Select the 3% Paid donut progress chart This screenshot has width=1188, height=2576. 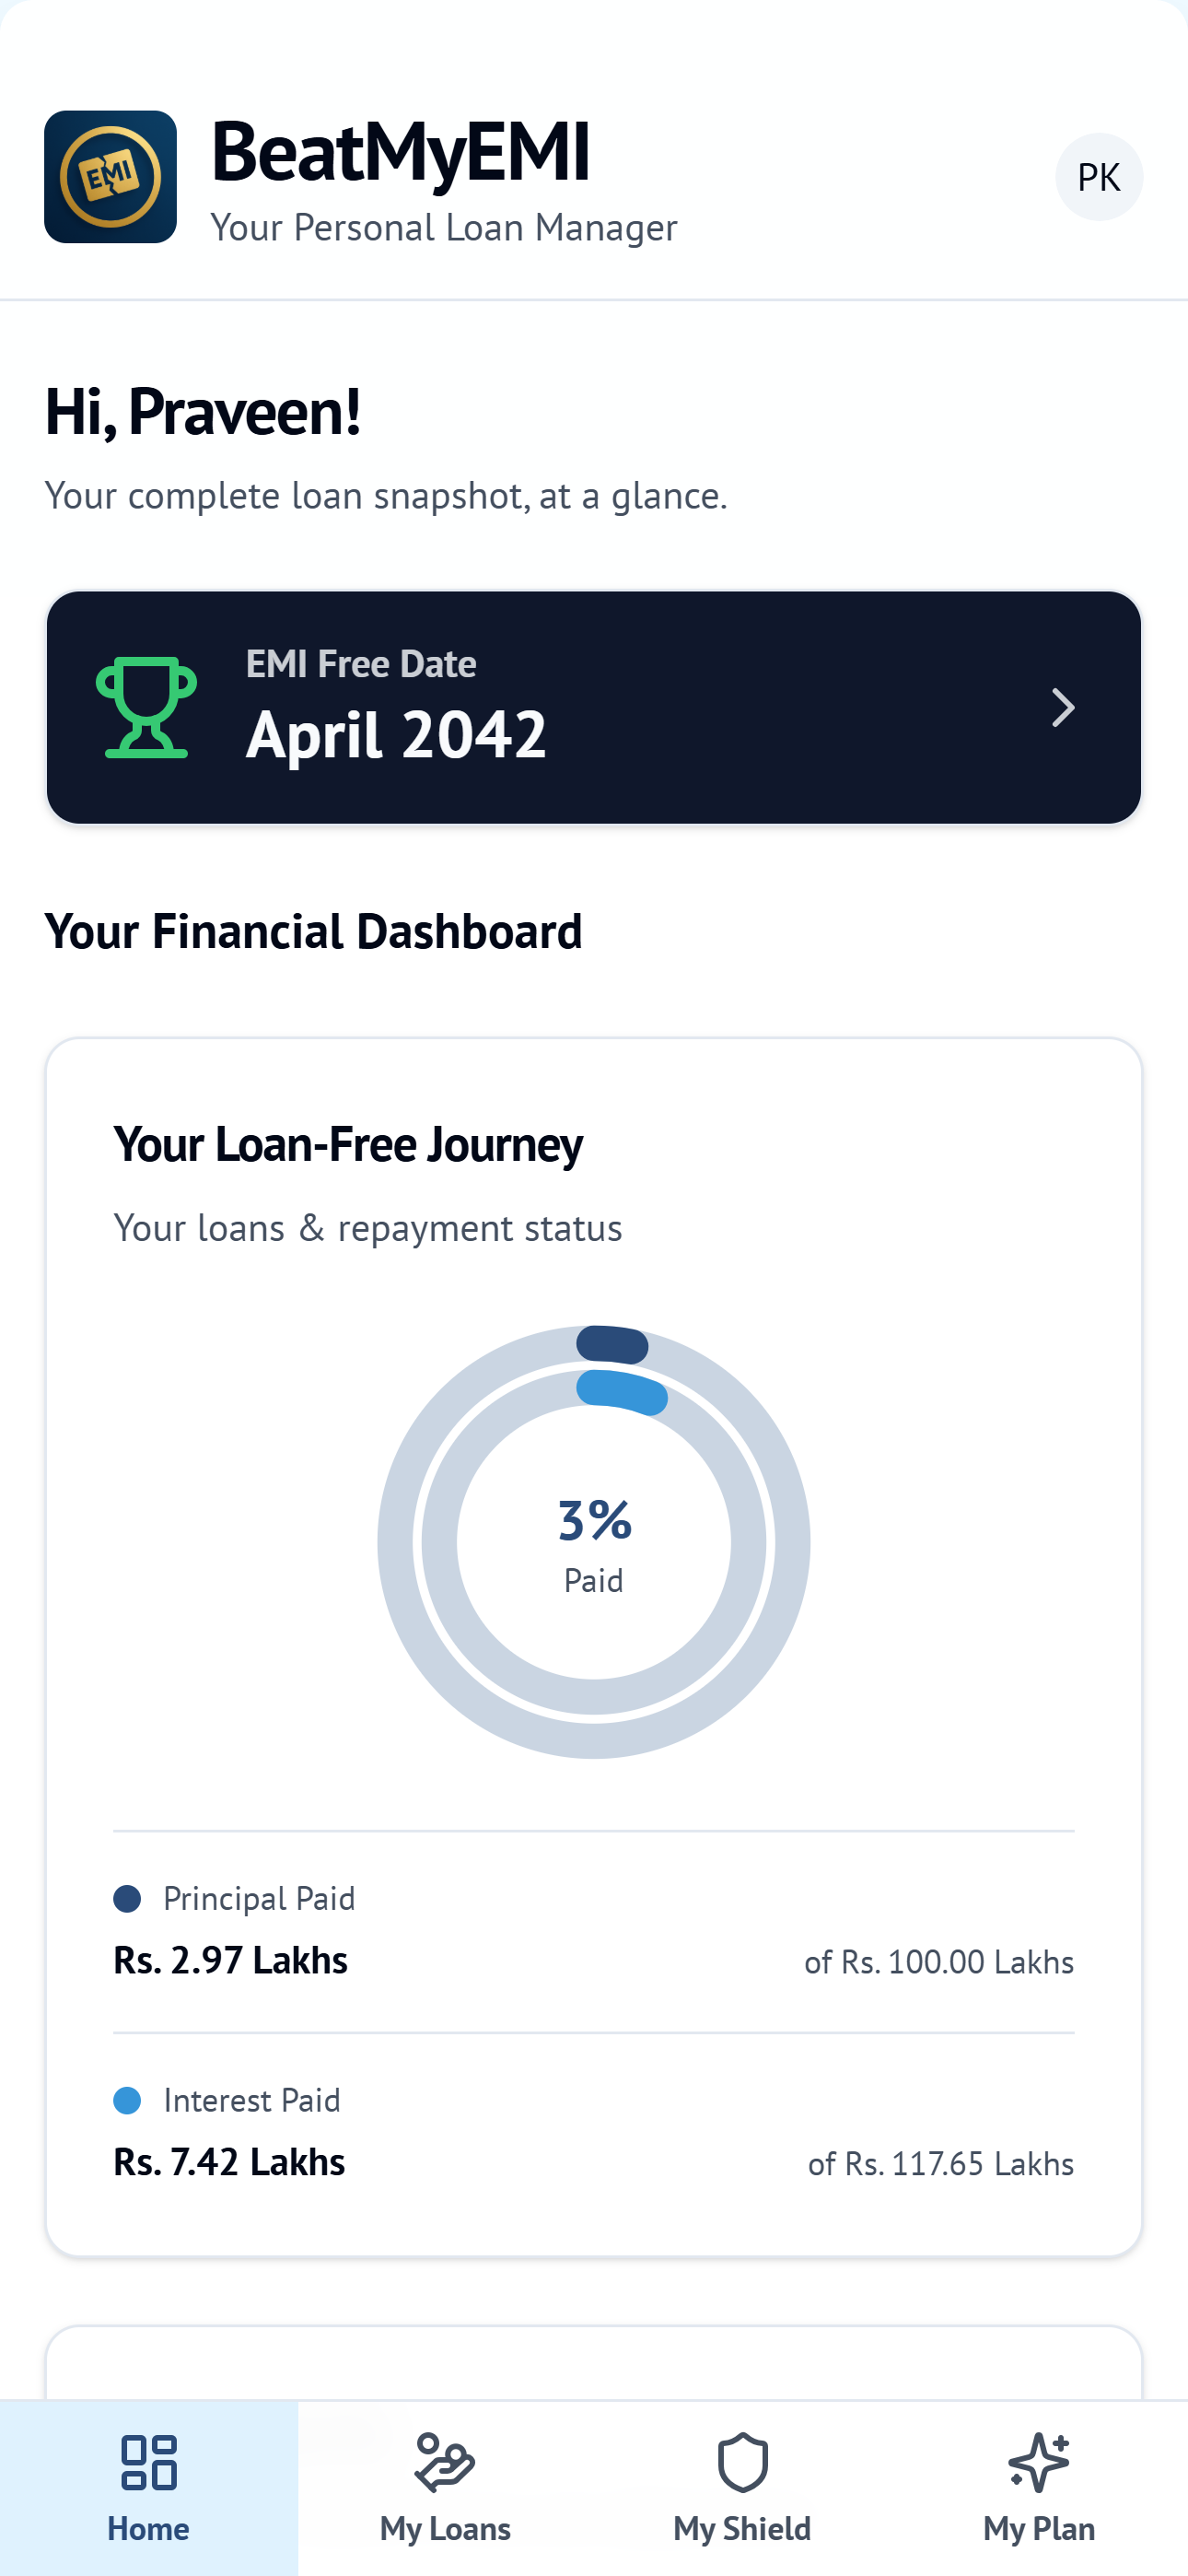coord(594,1540)
